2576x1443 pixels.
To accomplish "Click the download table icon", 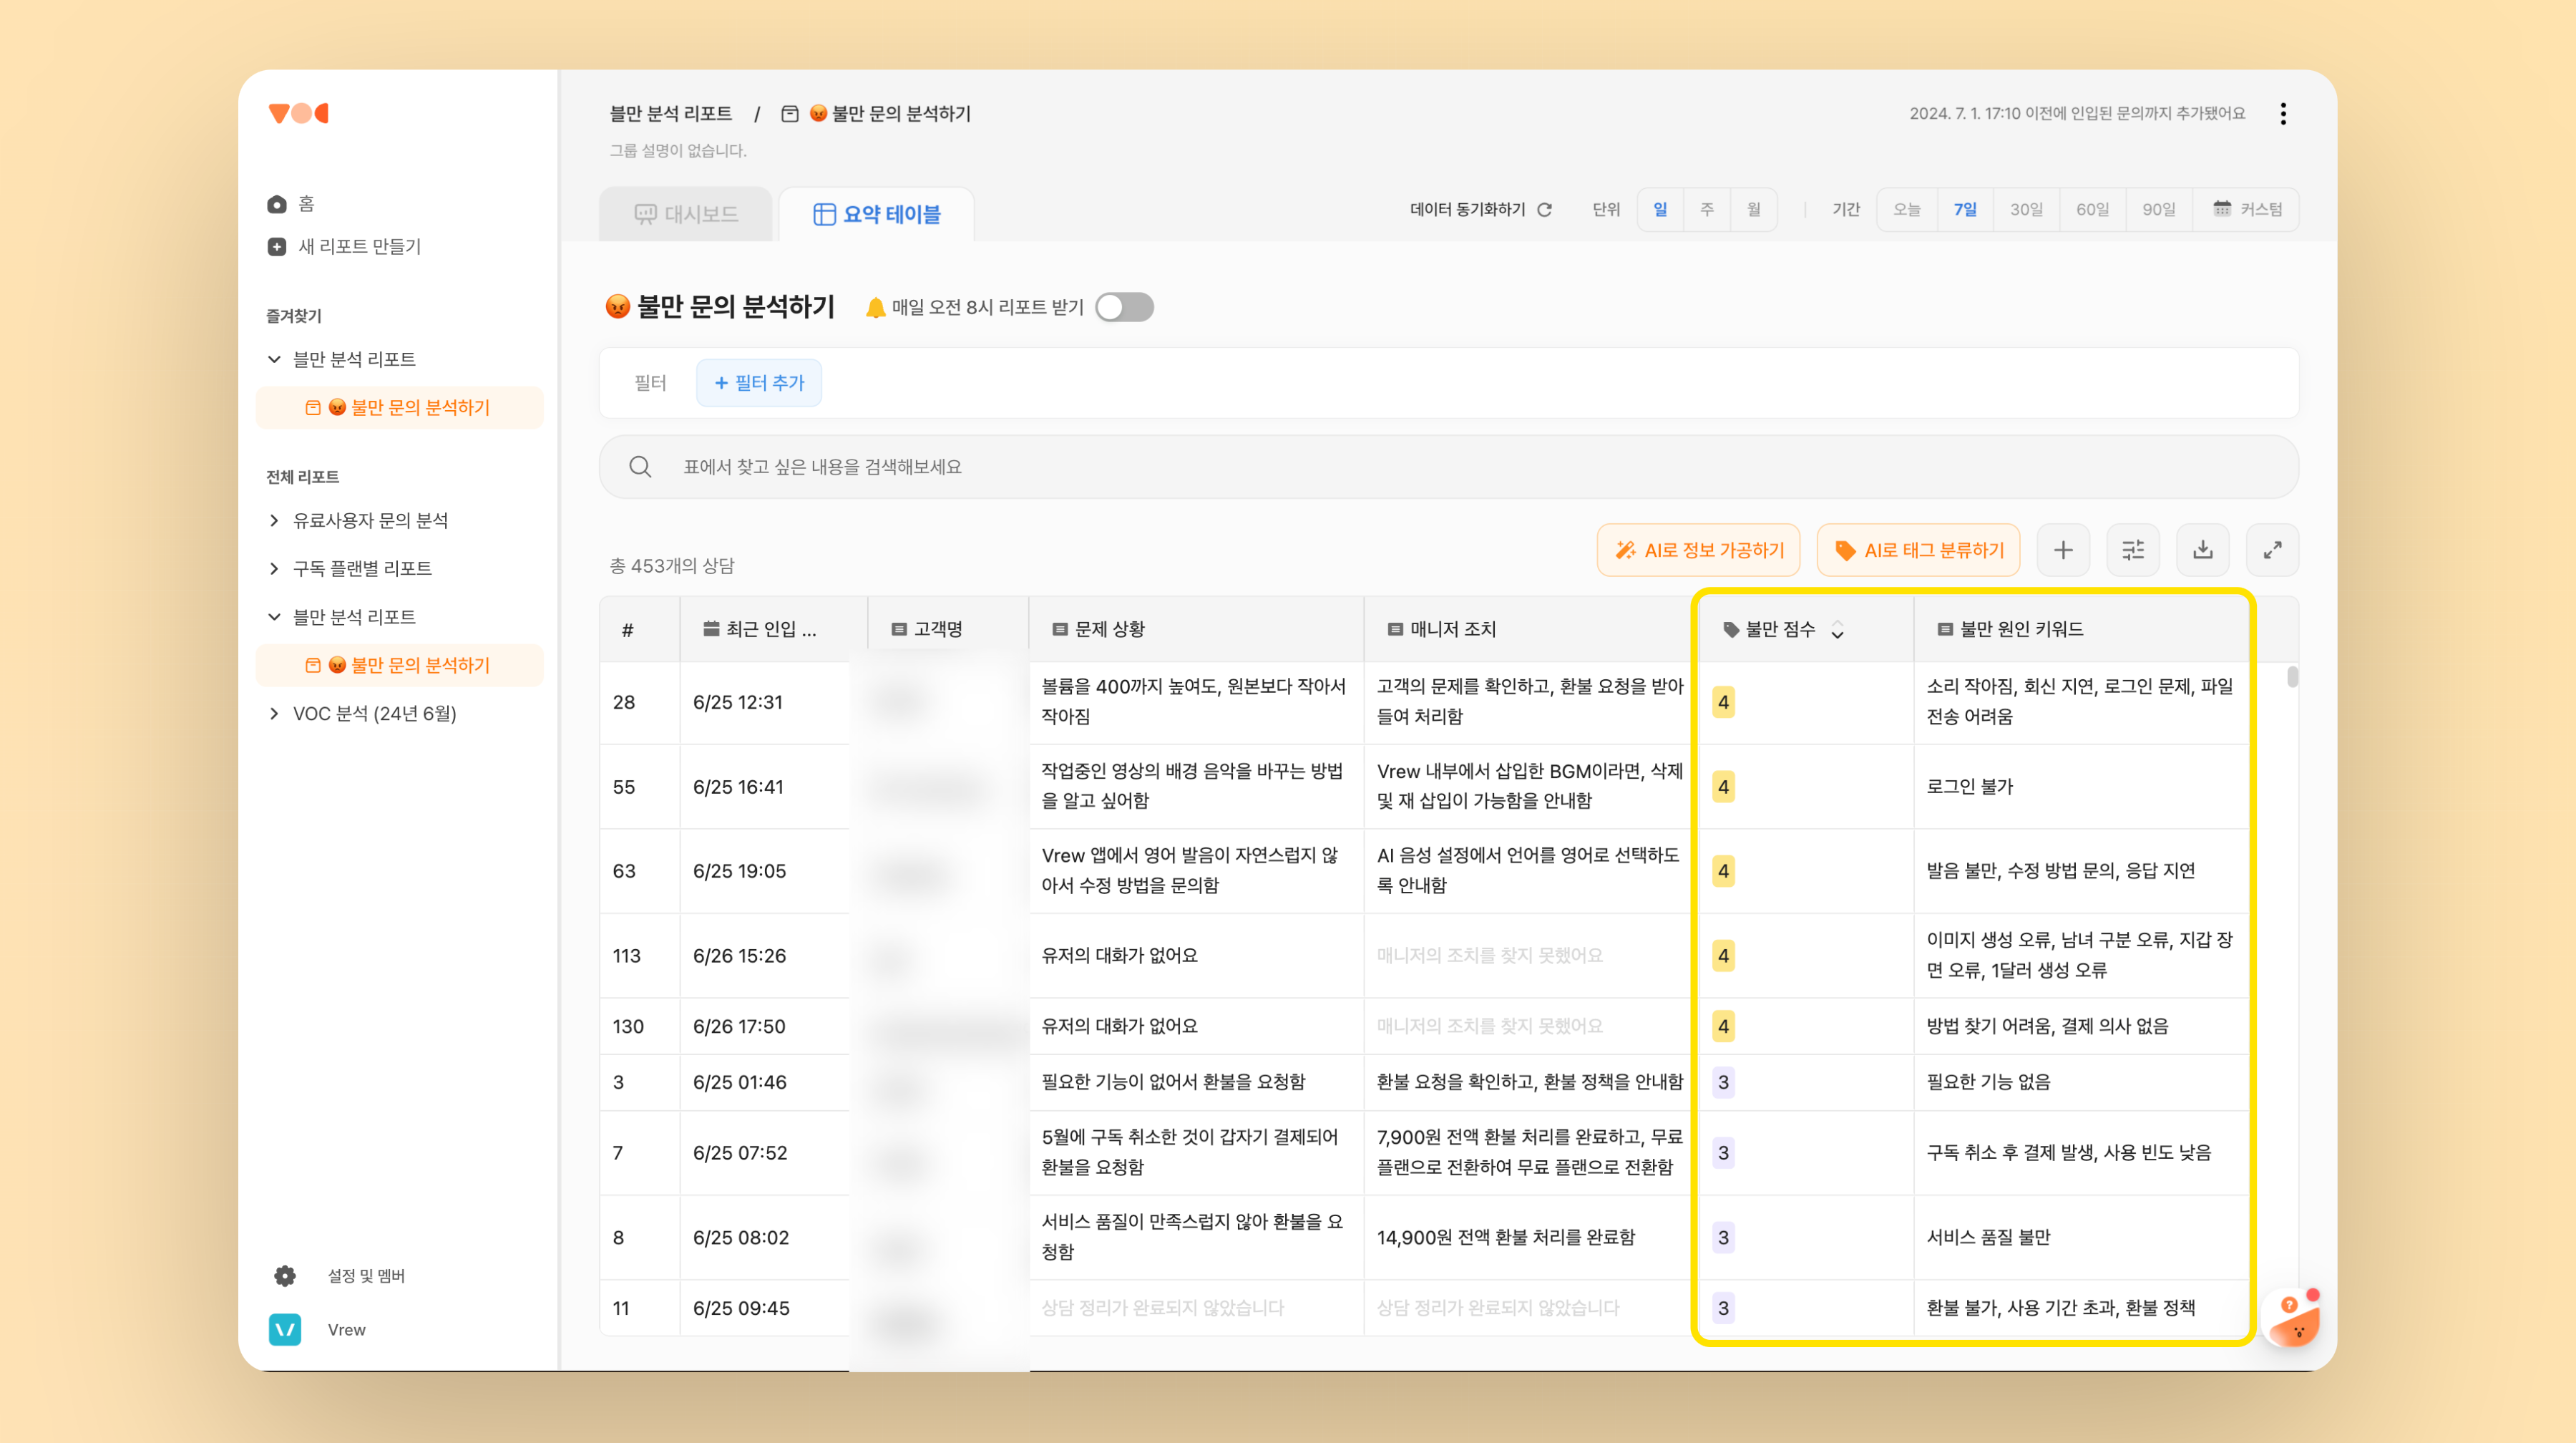I will click(2203, 550).
